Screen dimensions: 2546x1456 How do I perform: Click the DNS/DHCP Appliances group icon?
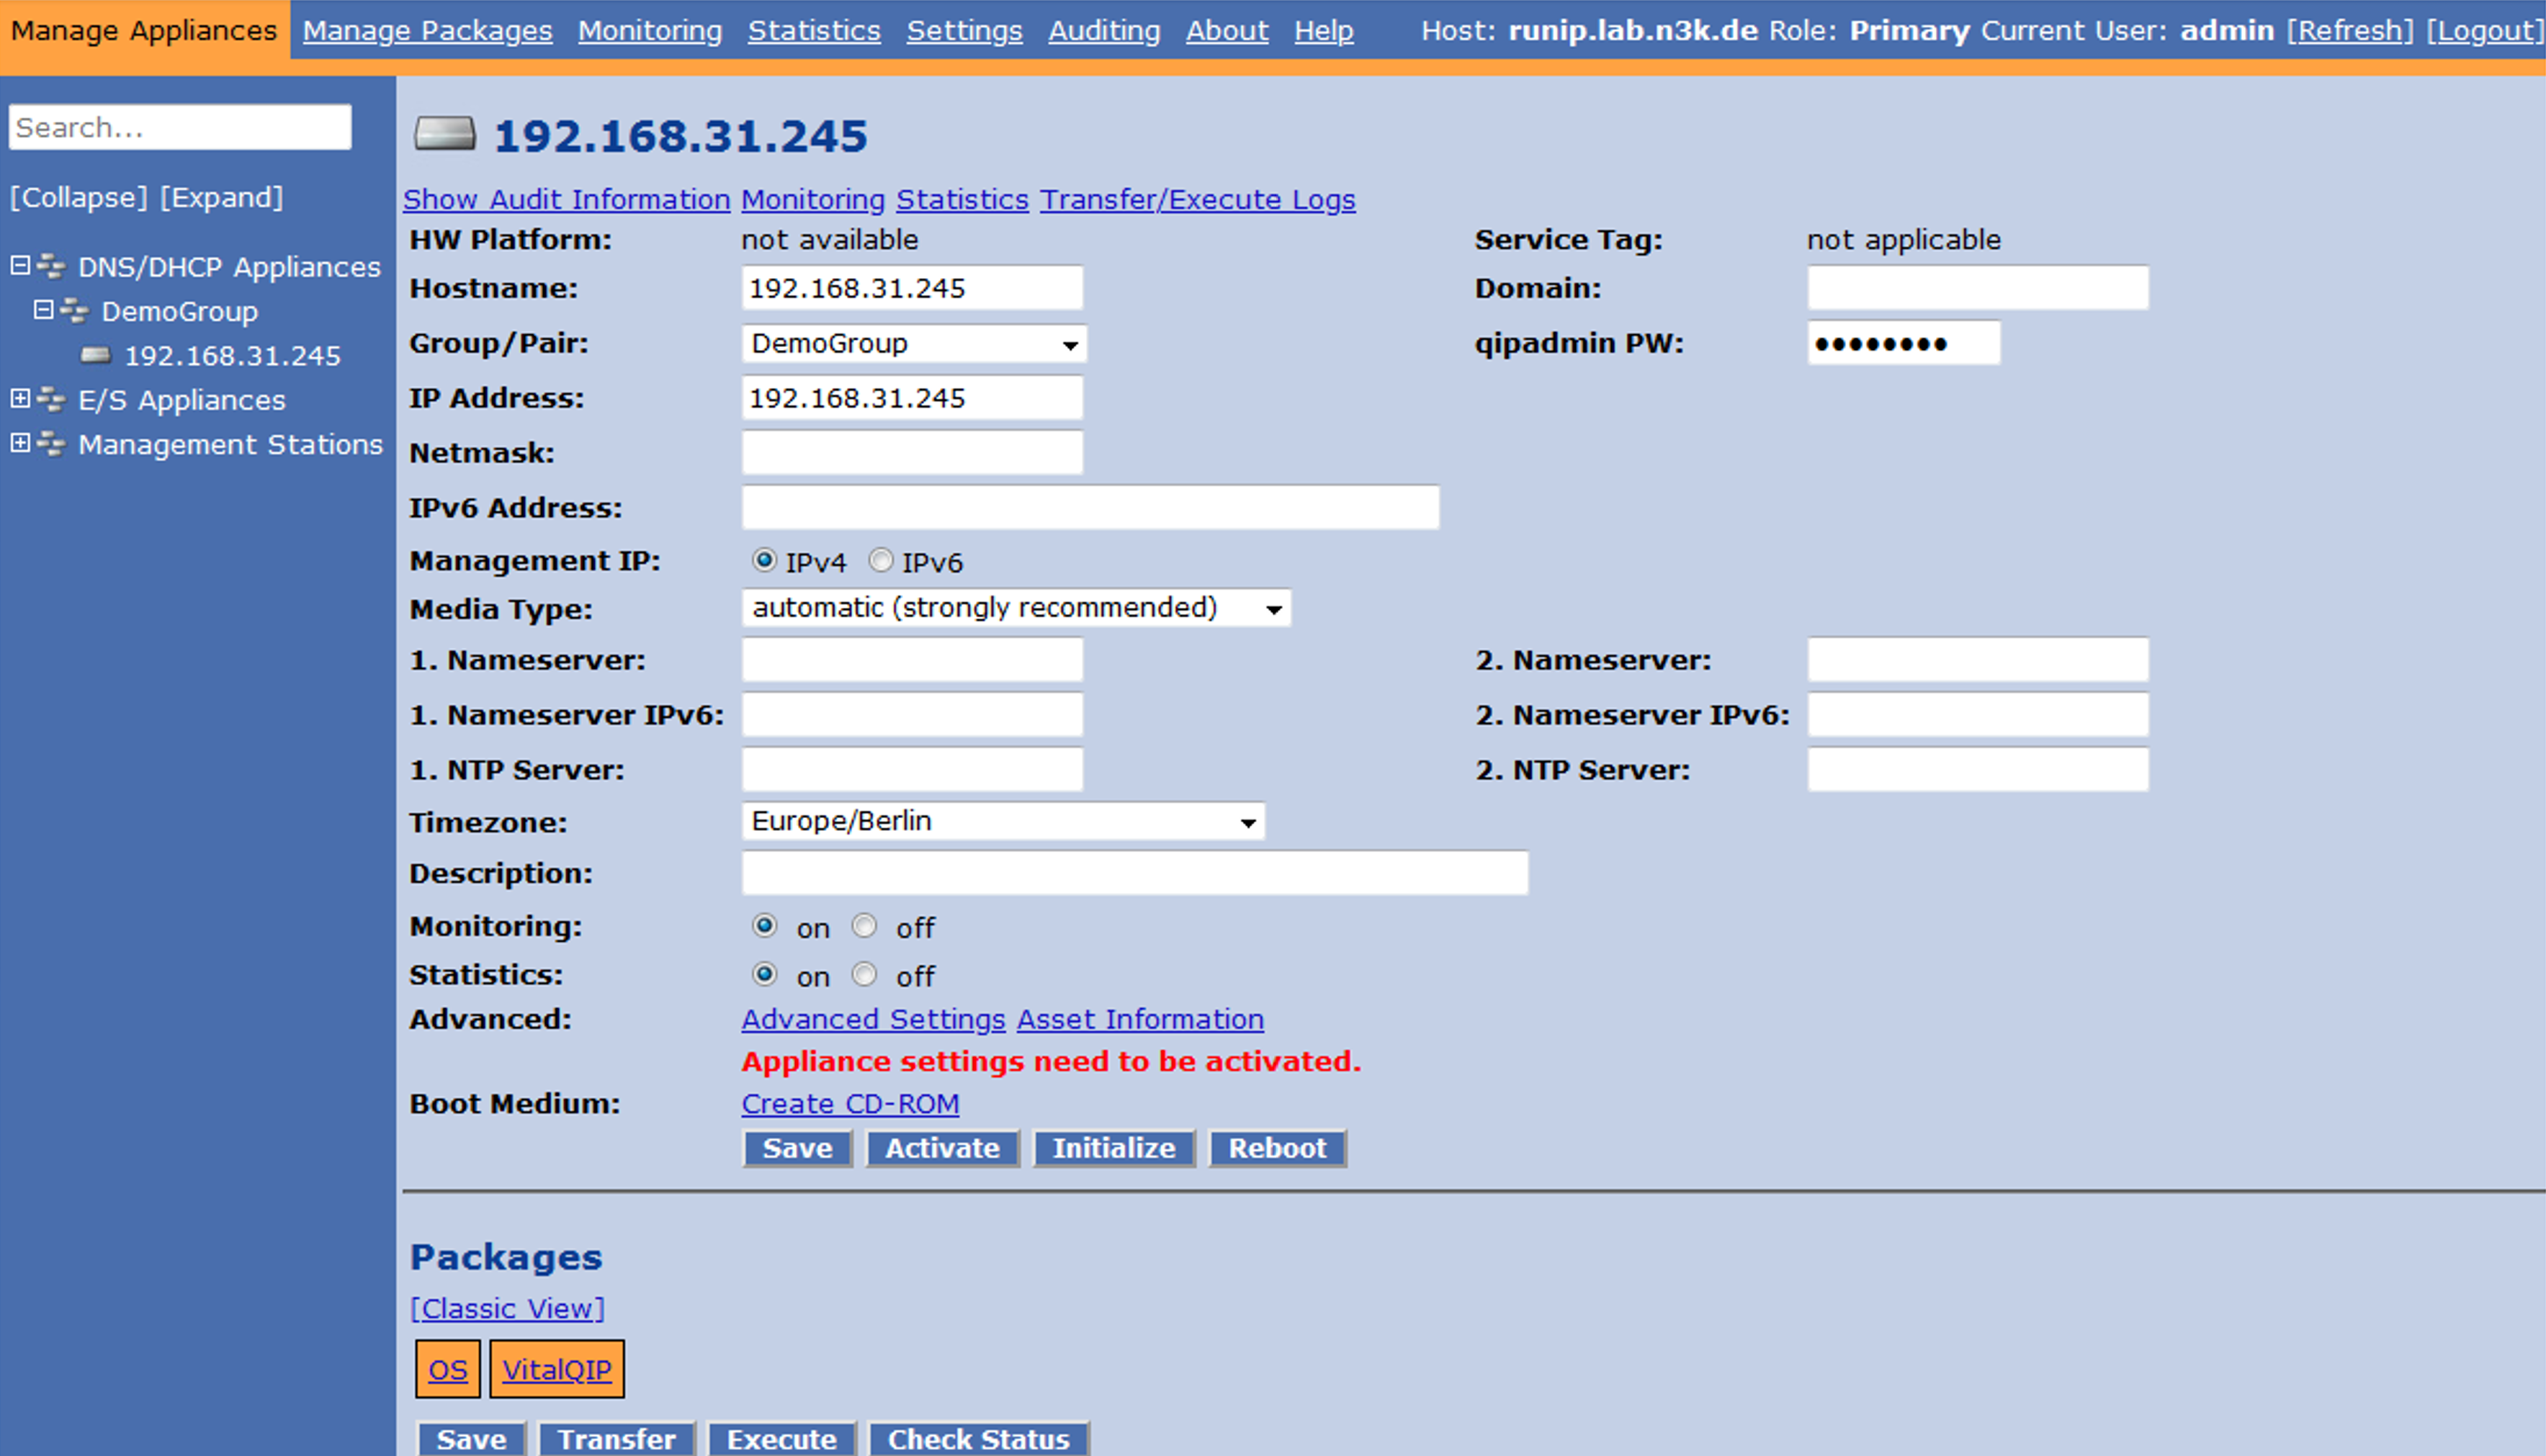[x=52, y=267]
